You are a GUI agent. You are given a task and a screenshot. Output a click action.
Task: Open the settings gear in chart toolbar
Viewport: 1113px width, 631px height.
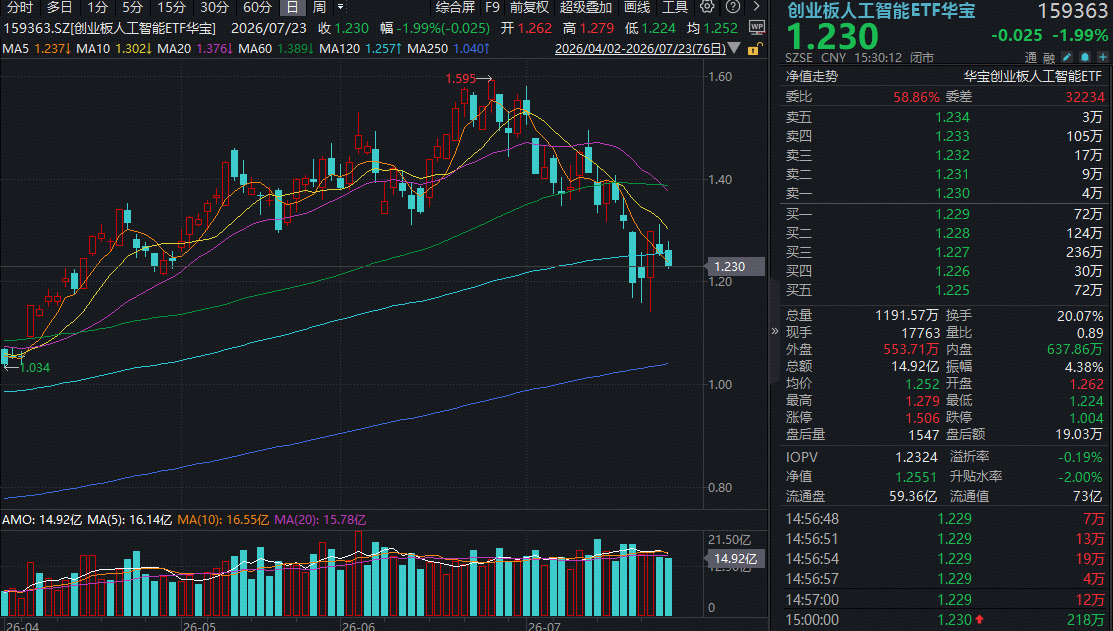point(707,7)
